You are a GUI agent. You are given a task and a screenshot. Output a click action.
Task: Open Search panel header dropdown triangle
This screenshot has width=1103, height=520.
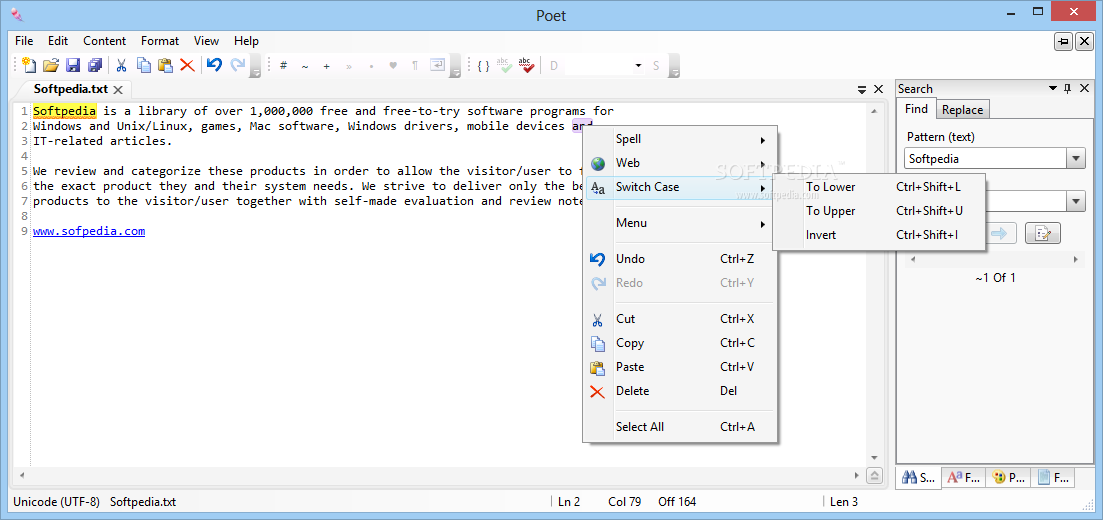tap(1053, 88)
